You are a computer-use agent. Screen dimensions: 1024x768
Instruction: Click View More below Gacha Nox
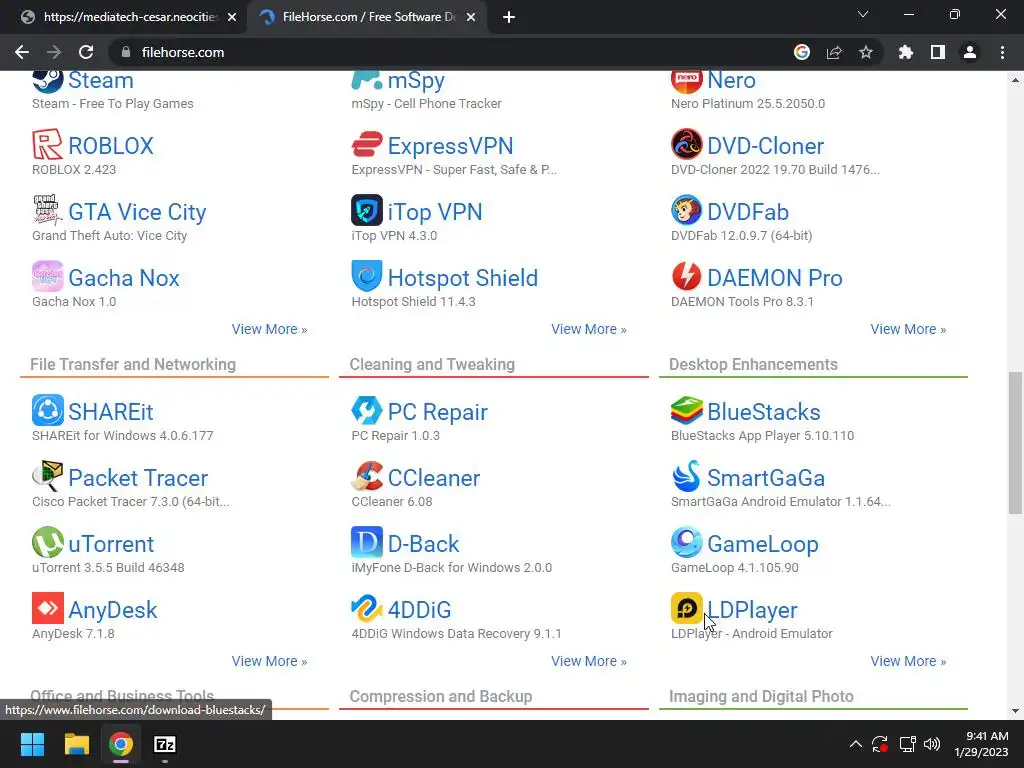269,329
